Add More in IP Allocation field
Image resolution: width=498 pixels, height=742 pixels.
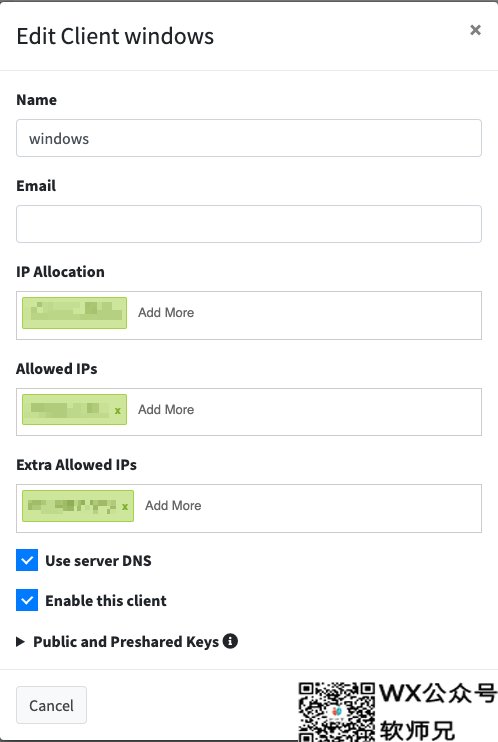pos(166,313)
